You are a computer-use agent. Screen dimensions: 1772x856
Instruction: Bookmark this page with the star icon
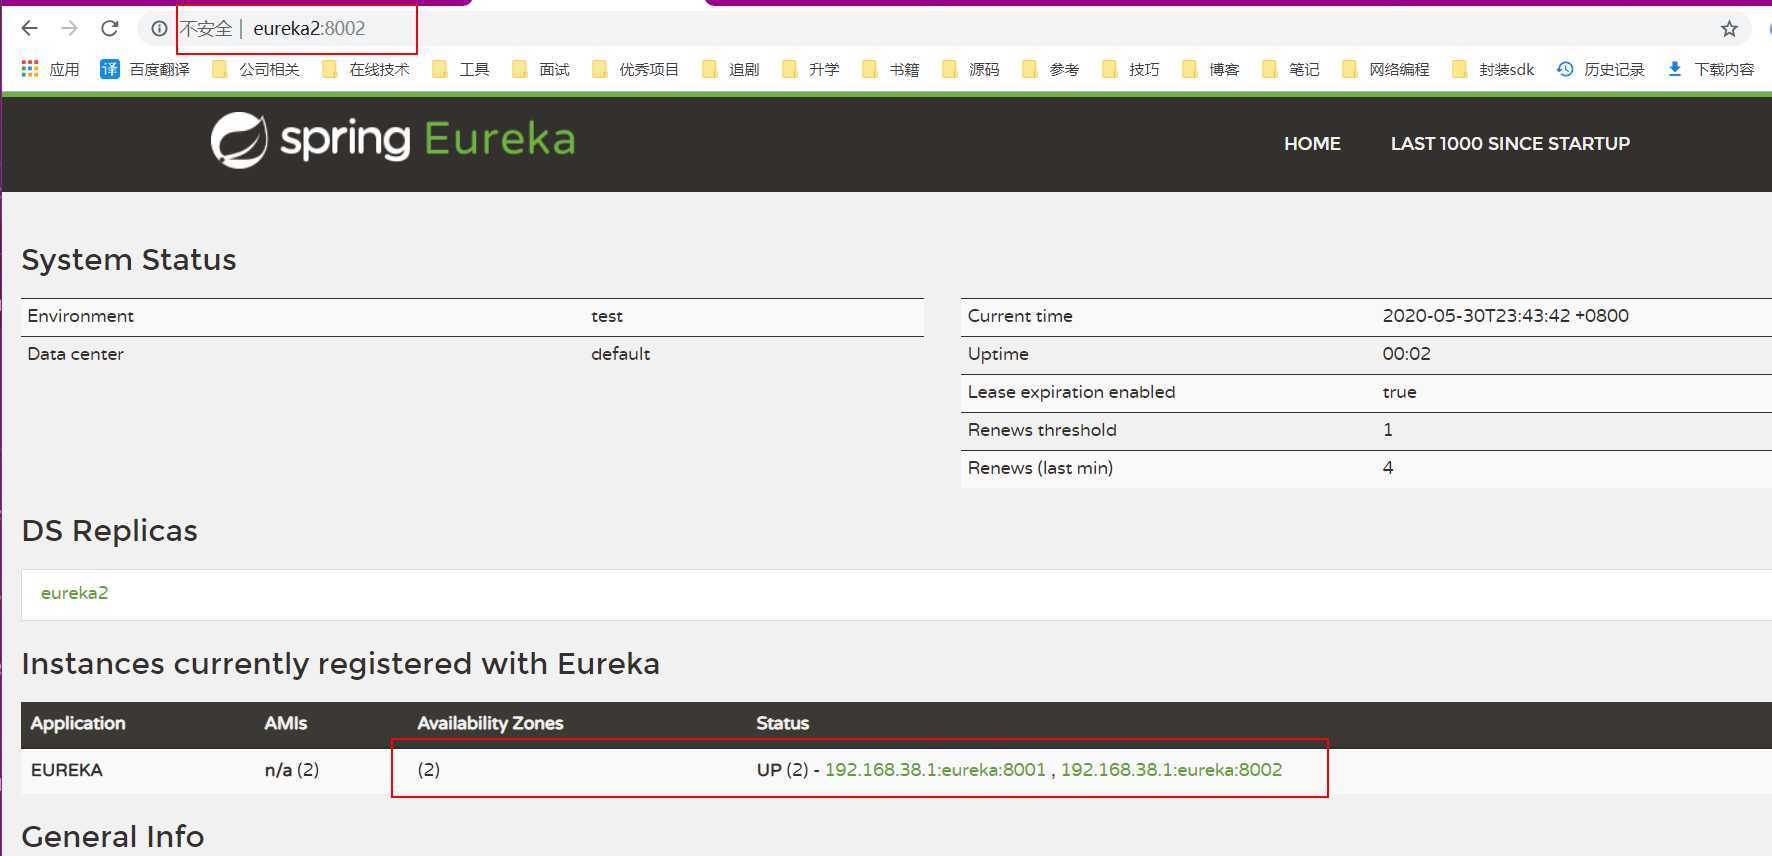[1729, 29]
